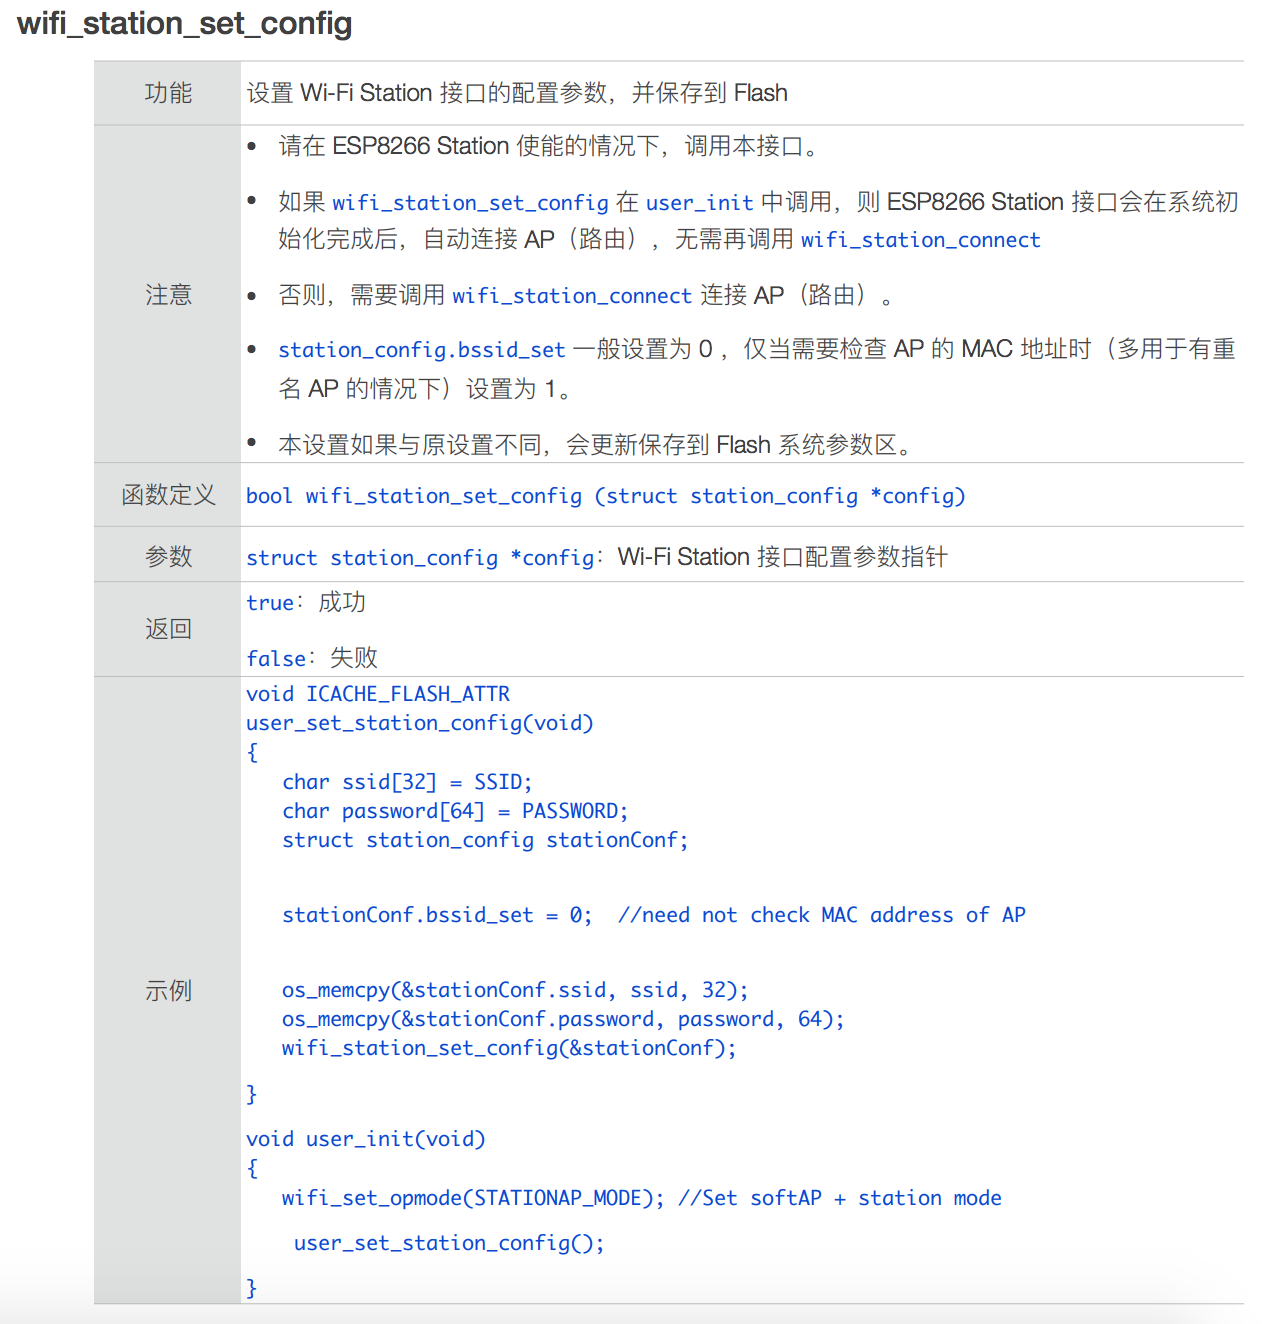Click the os_memcpy stationConf.password code line
Screen dimensions: 1276x1324
point(562,1019)
